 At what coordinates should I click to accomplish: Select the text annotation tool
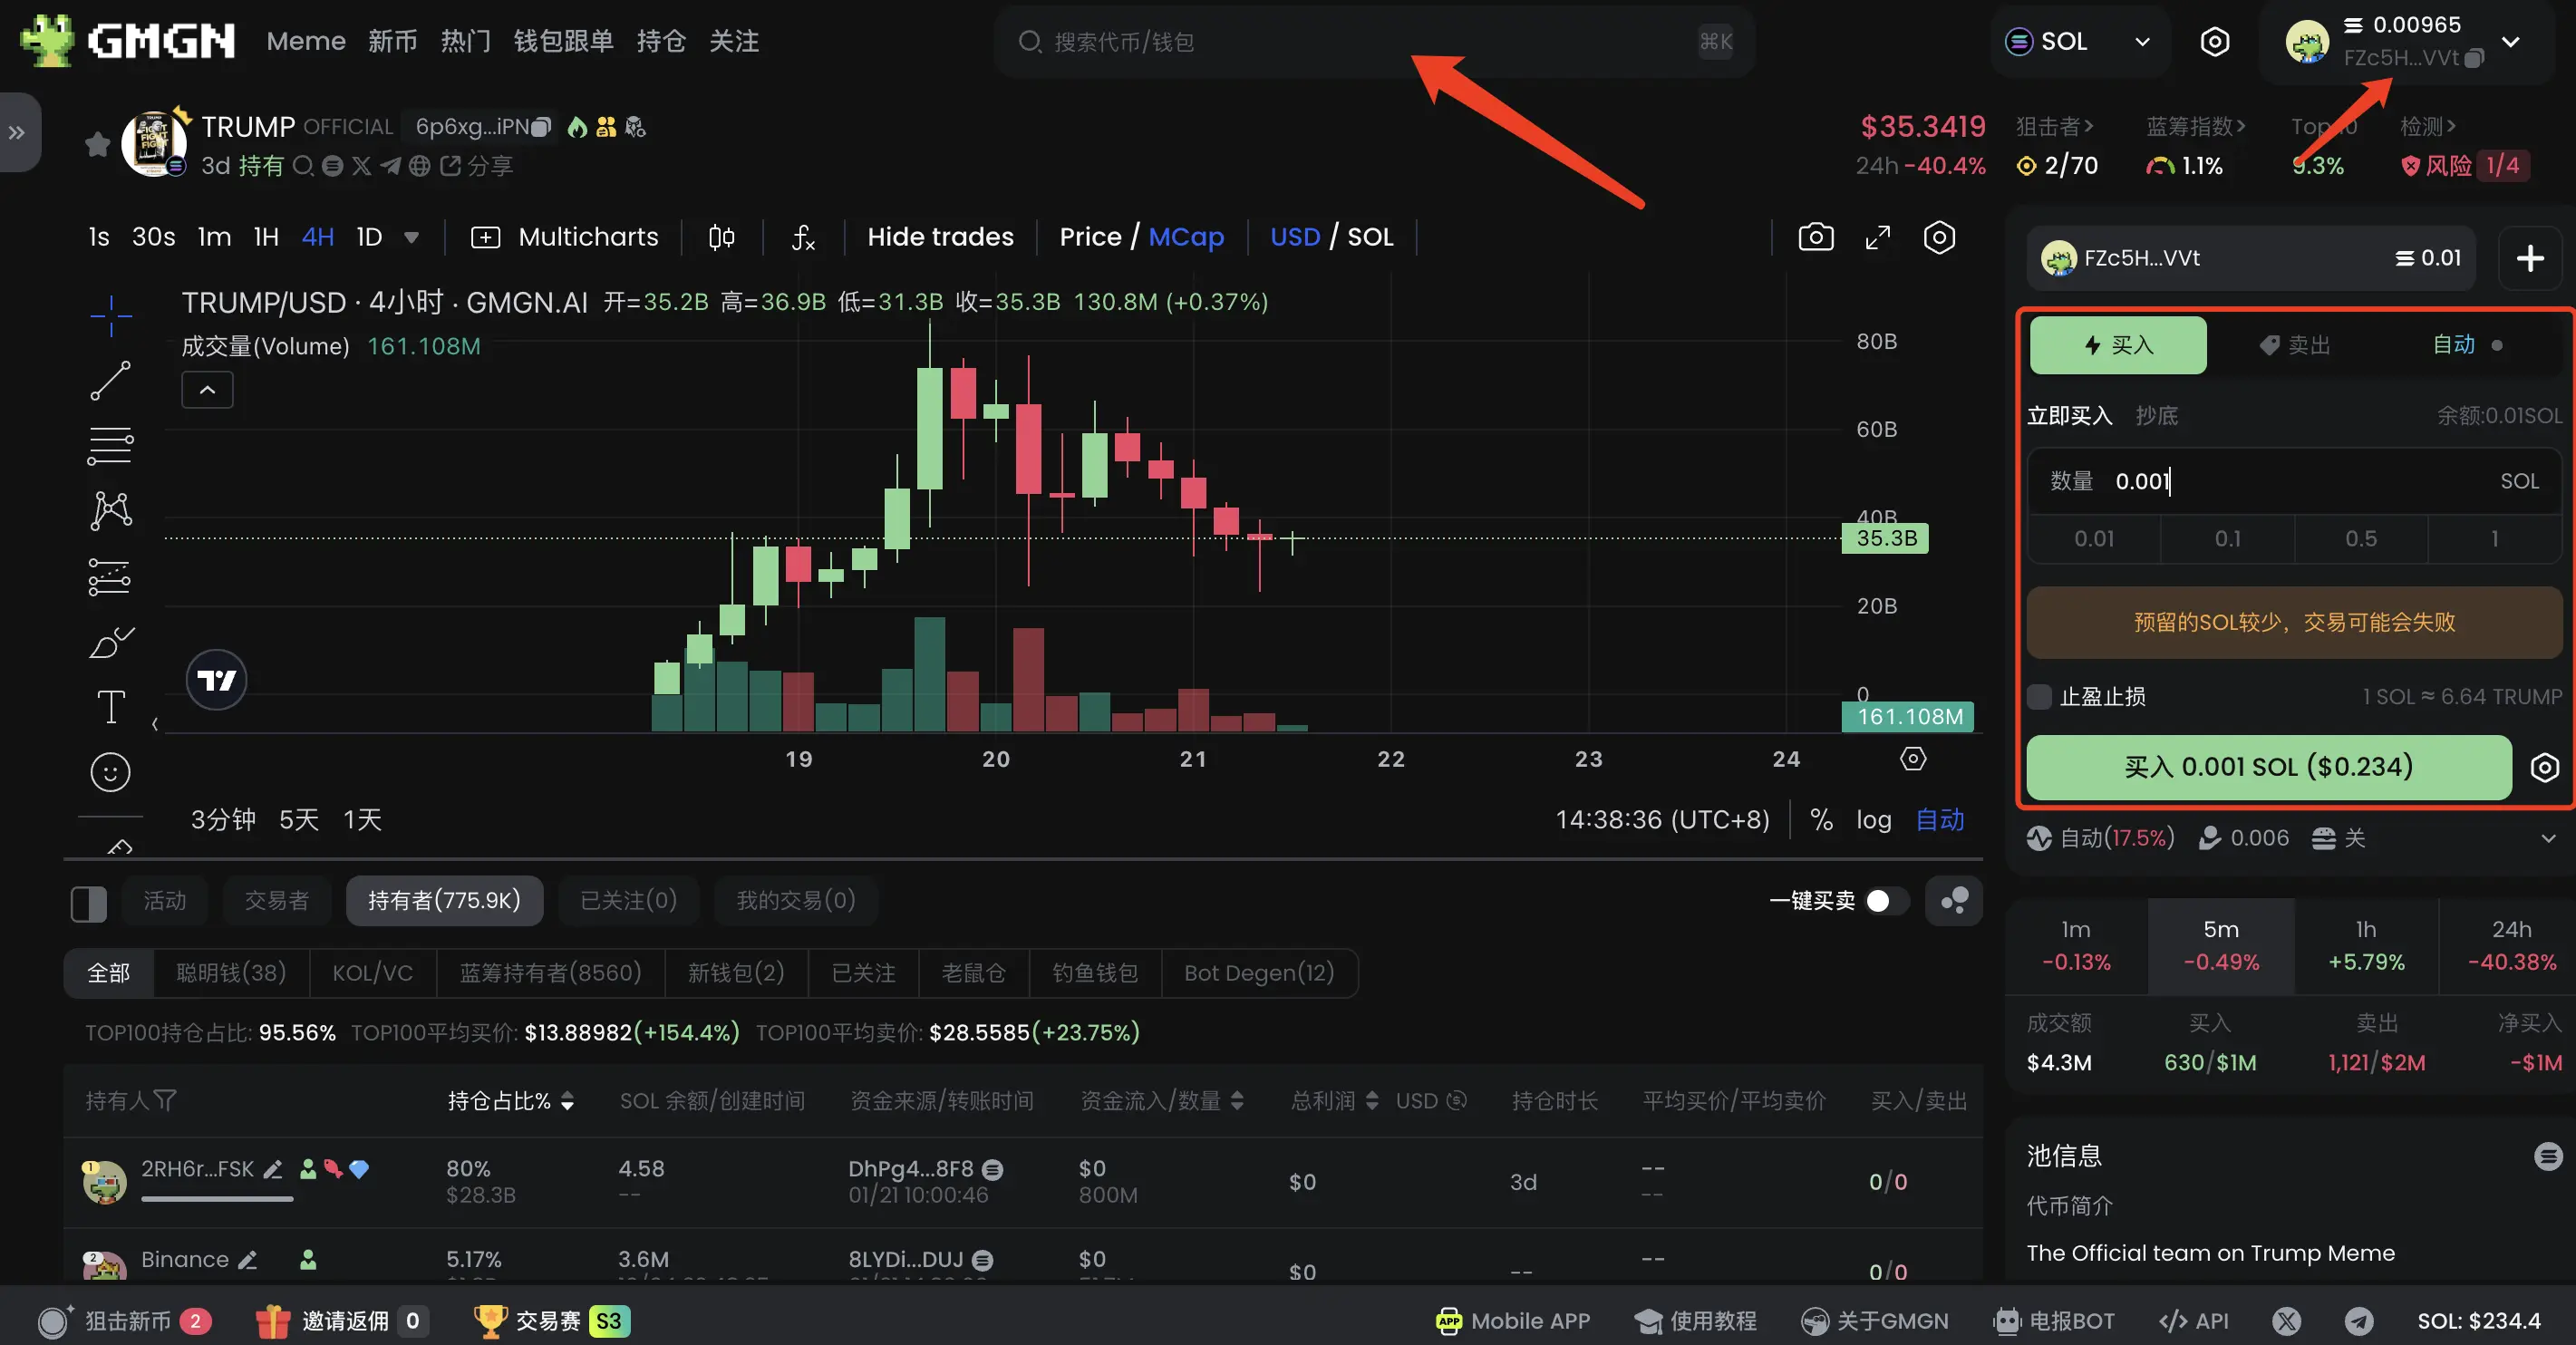point(110,707)
